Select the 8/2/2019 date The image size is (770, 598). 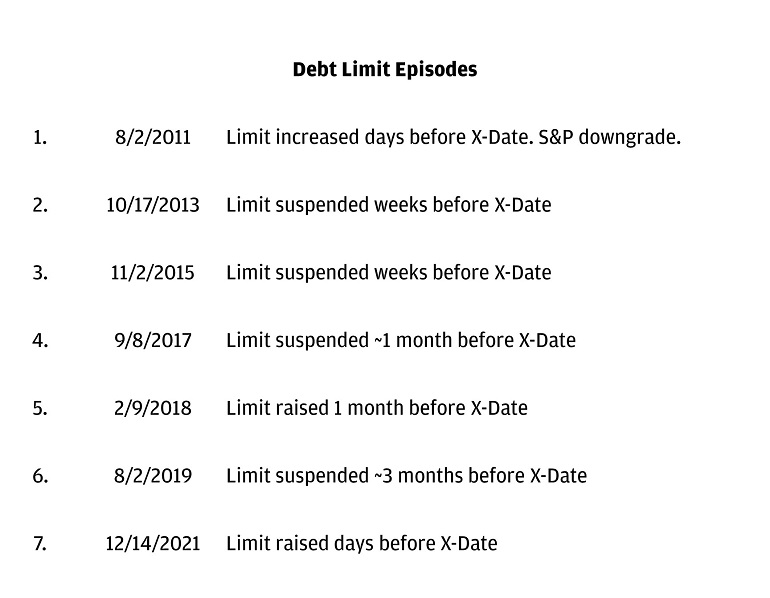point(152,476)
